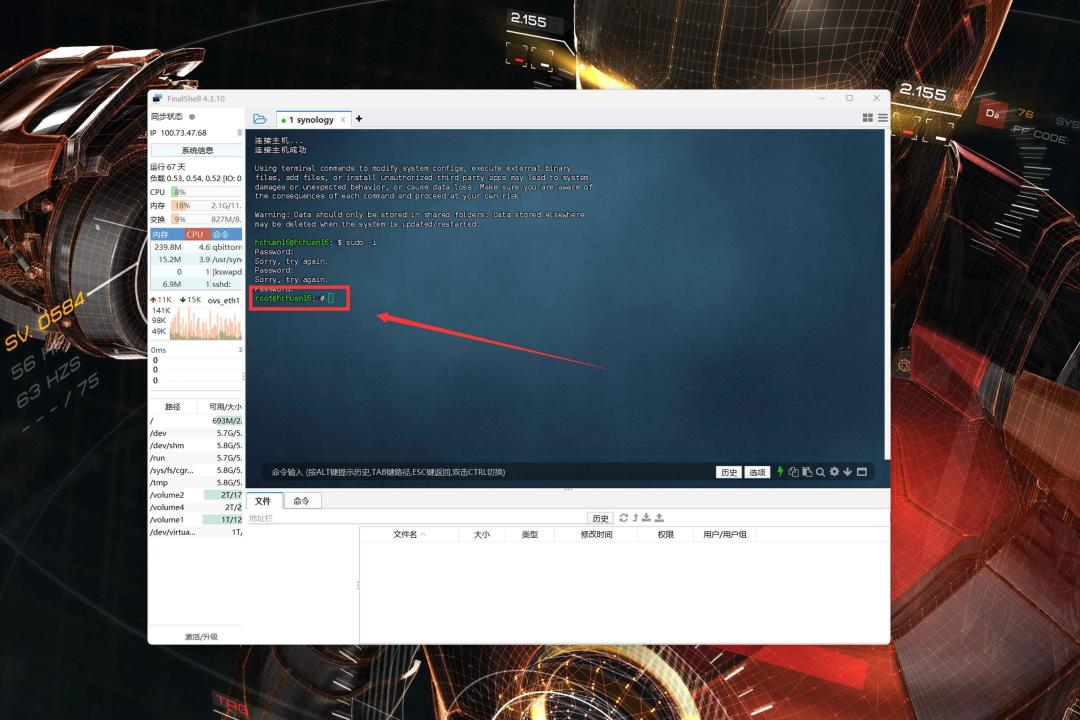
Task: Click the copy icon in the terminal status bar
Action: coord(795,472)
